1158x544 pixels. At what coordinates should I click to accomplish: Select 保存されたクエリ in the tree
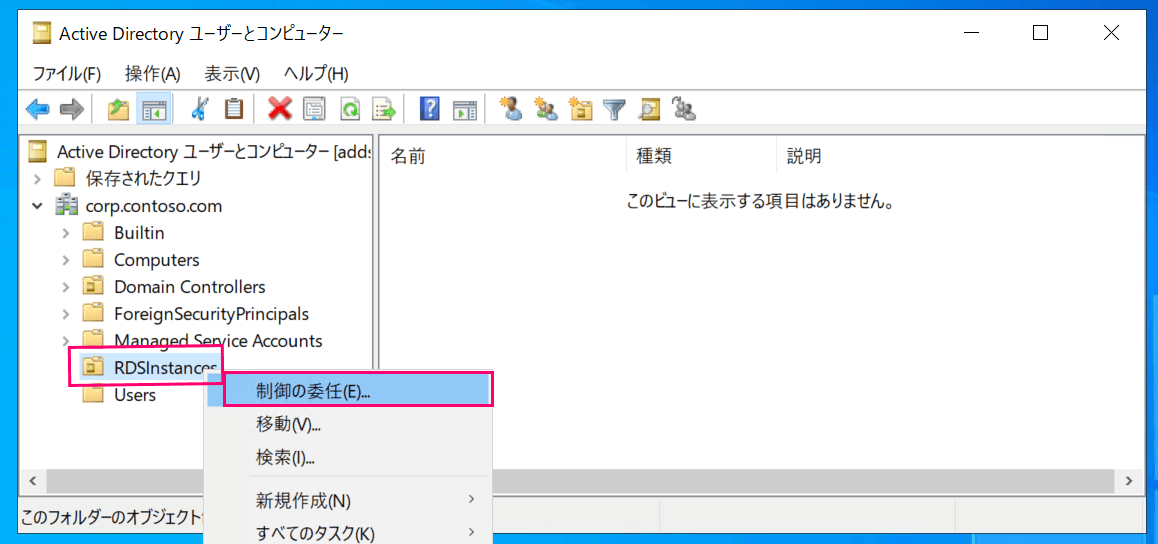[x=143, y=179]
